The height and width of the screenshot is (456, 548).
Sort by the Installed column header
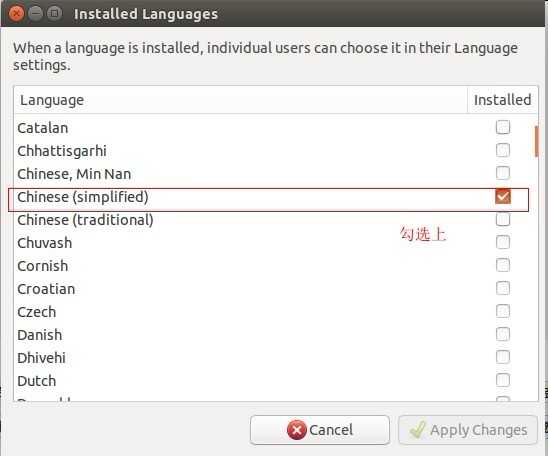click(503, 100)
